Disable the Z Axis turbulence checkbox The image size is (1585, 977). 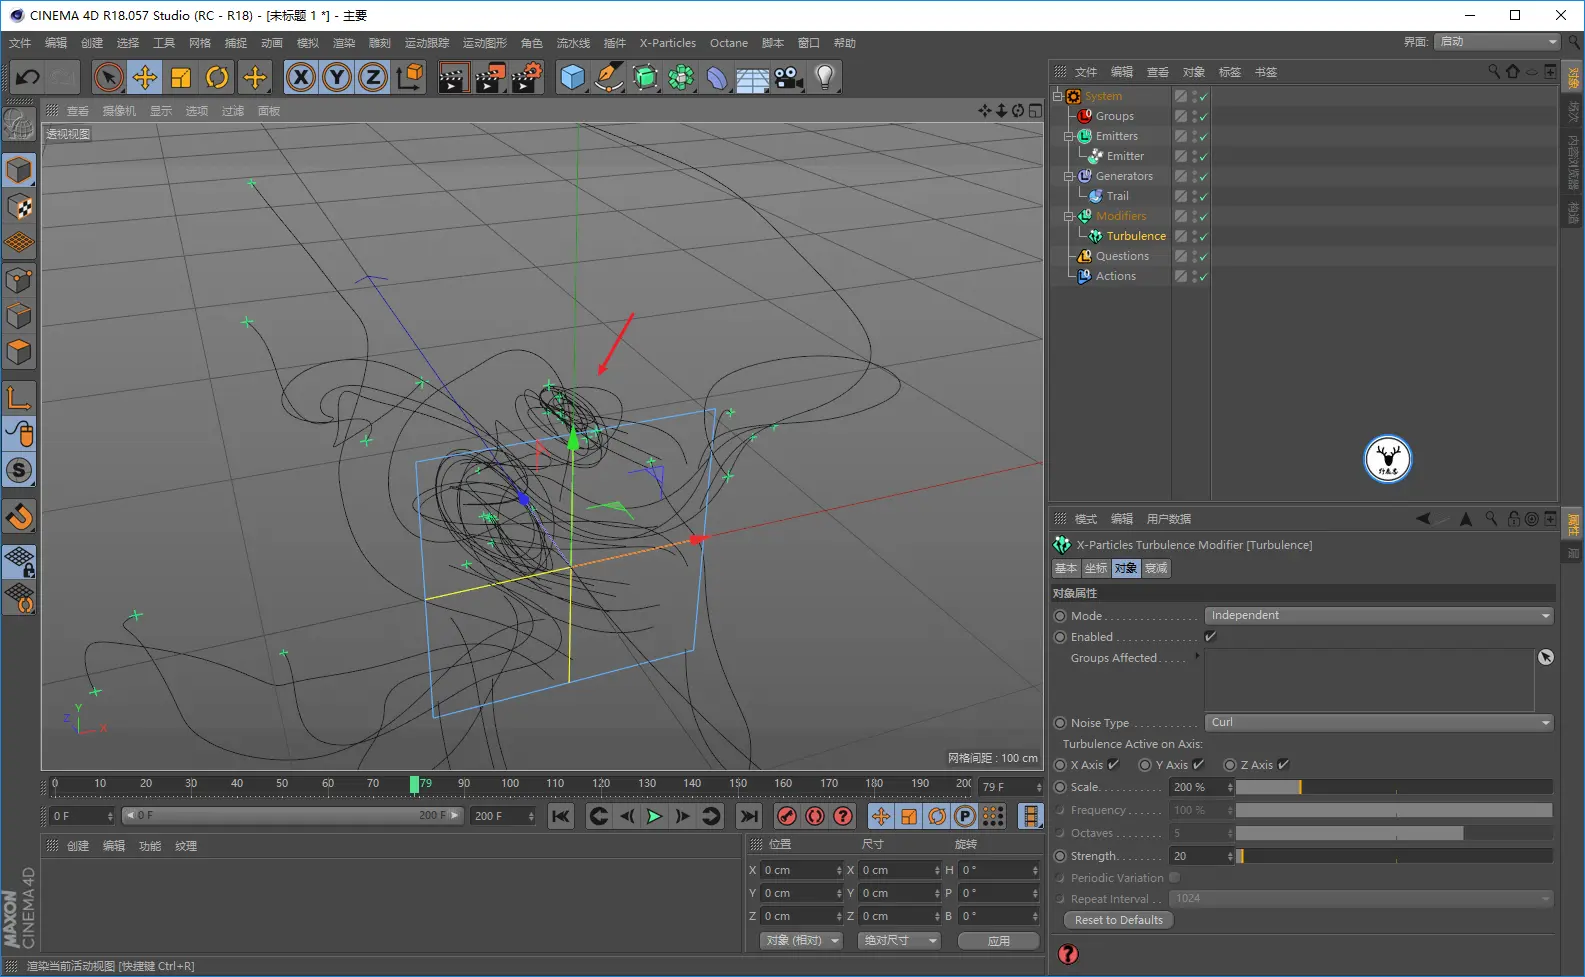coord(1283,765)
